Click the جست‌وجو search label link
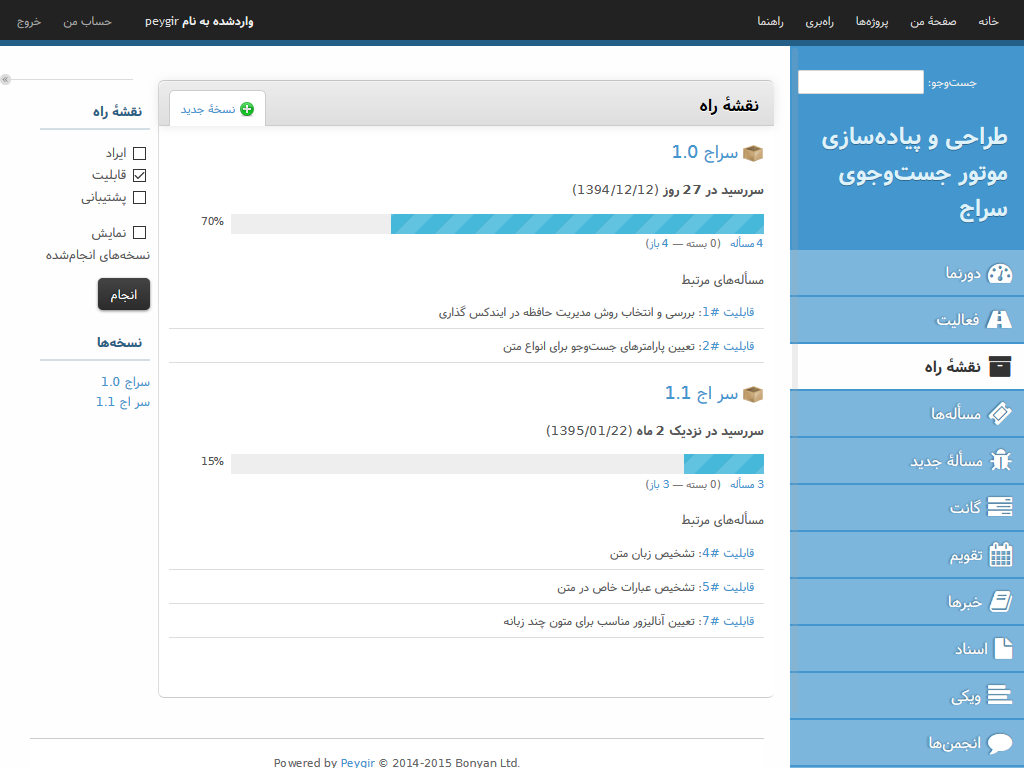 coord(953,83)
